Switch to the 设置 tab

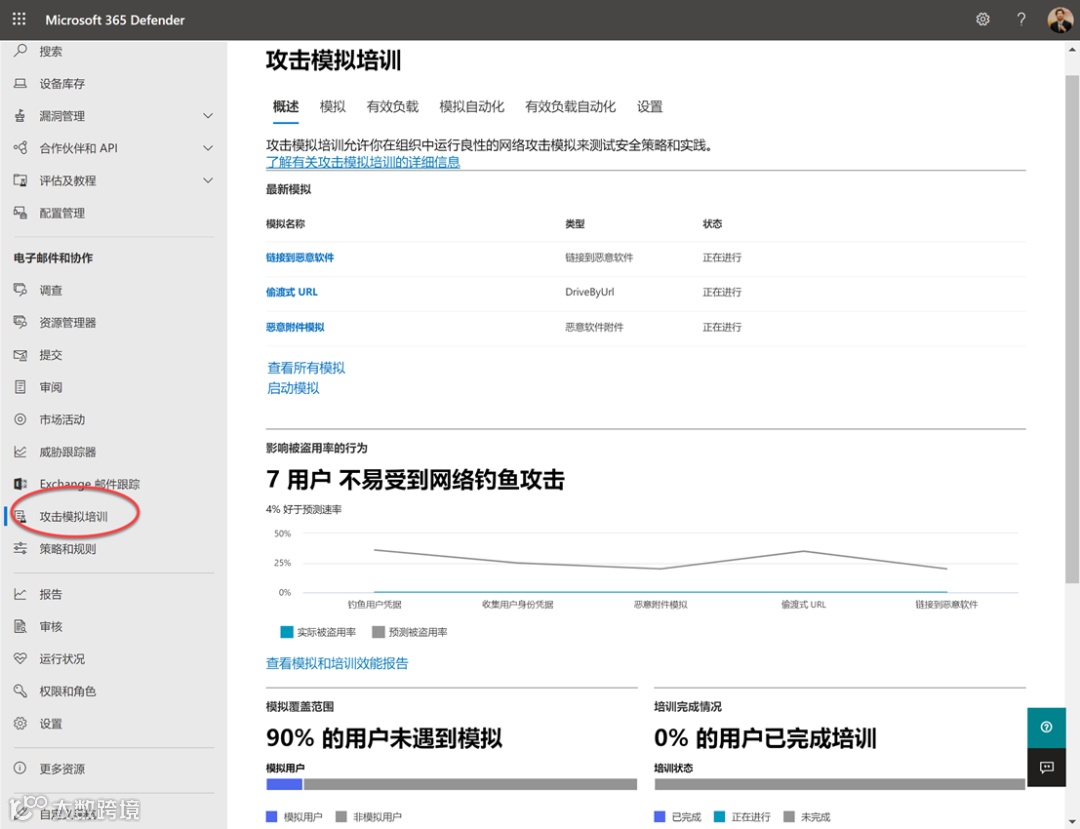[x=650, y=107]
